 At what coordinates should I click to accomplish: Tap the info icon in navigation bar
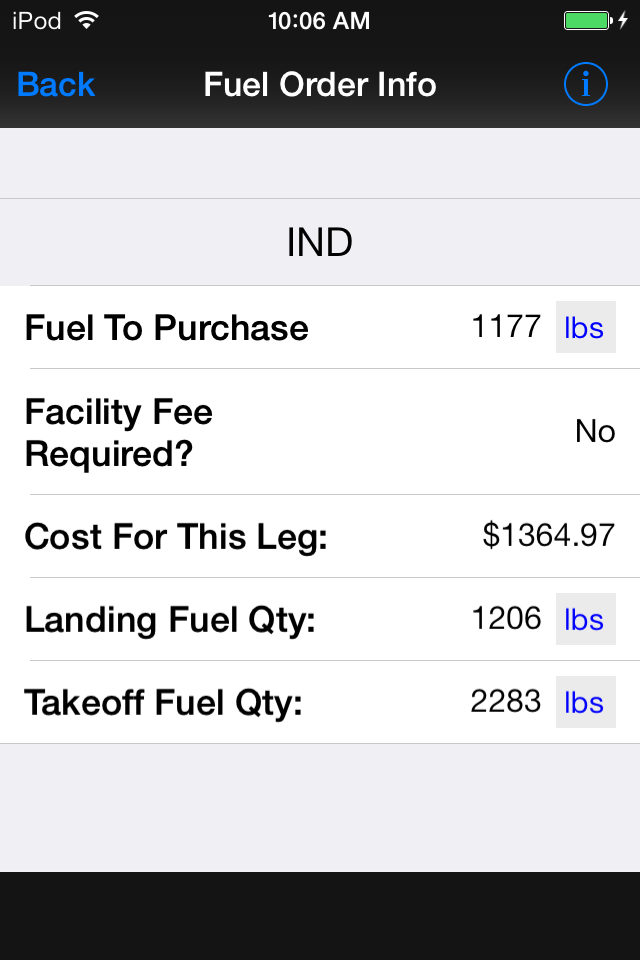pyautogui.click(x=585, y=84)
